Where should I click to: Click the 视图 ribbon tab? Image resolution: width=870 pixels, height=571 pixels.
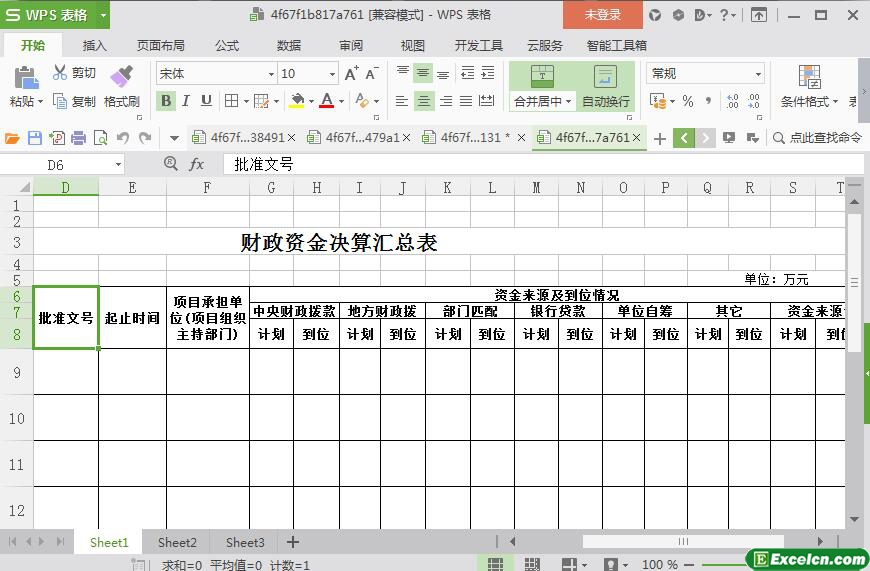point(412,46)
